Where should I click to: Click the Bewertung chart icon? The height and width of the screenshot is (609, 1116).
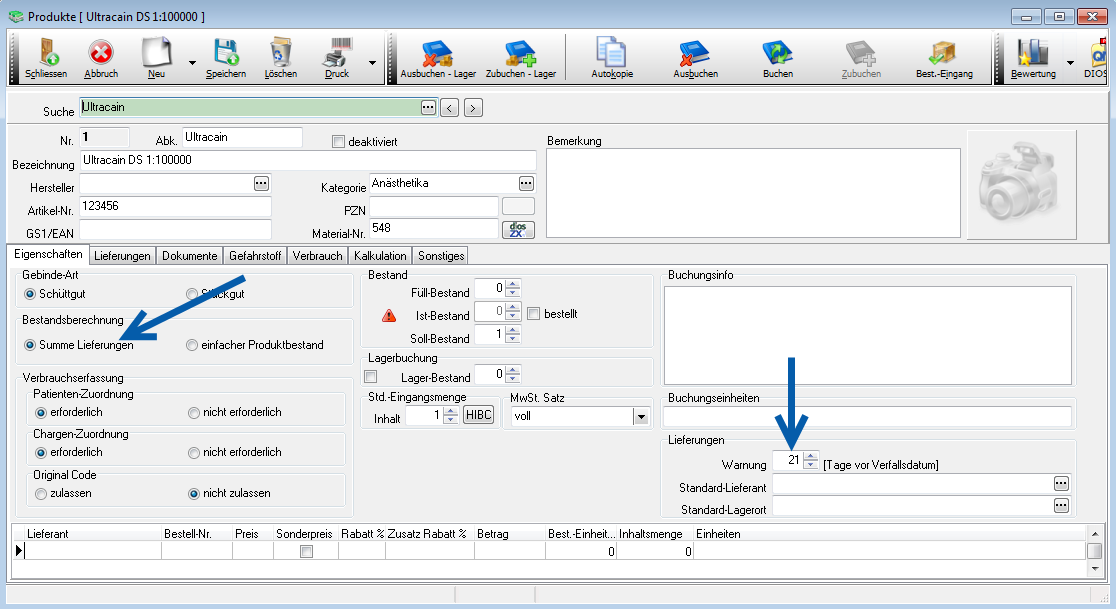point(1033,53)
